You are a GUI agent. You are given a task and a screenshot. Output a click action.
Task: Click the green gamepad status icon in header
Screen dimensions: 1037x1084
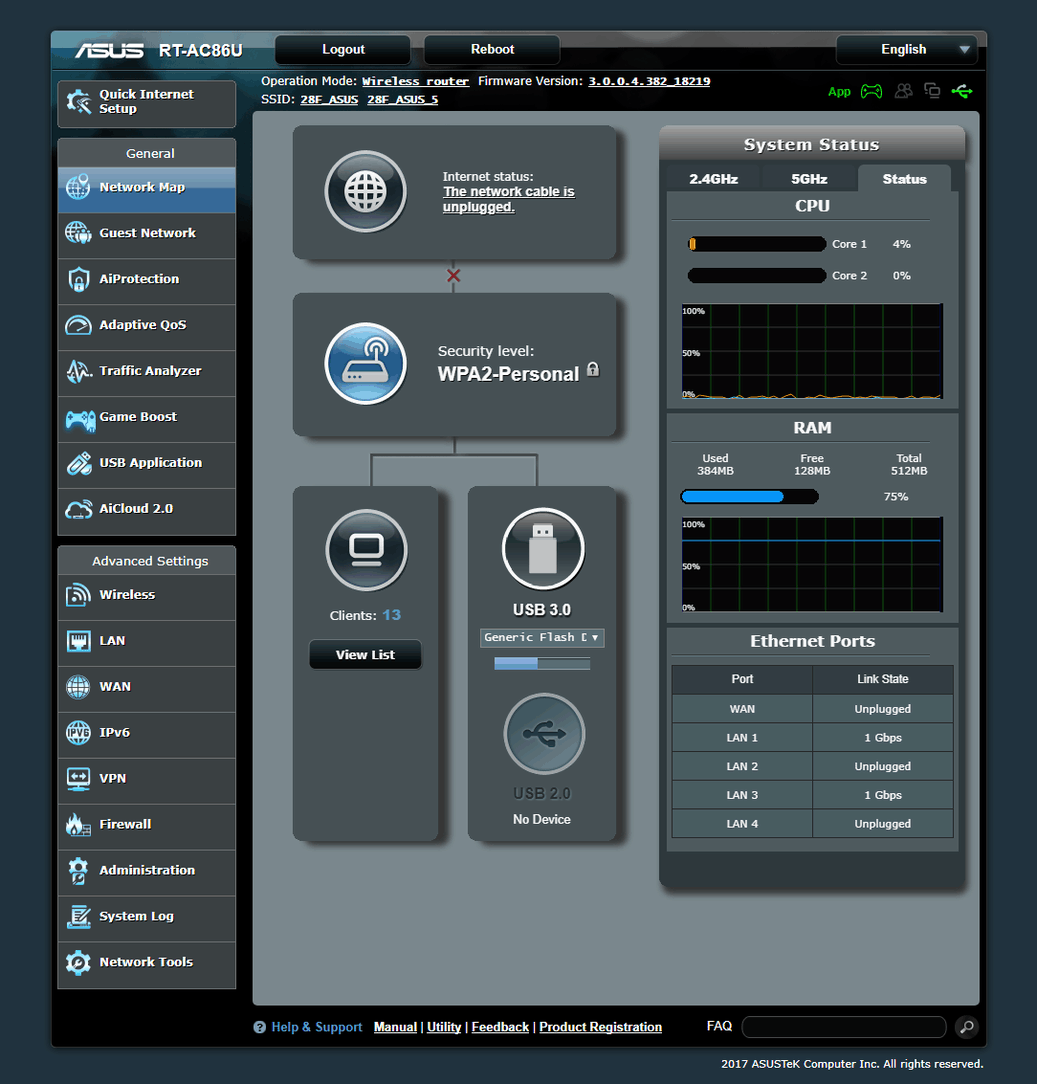coord(871,91)
